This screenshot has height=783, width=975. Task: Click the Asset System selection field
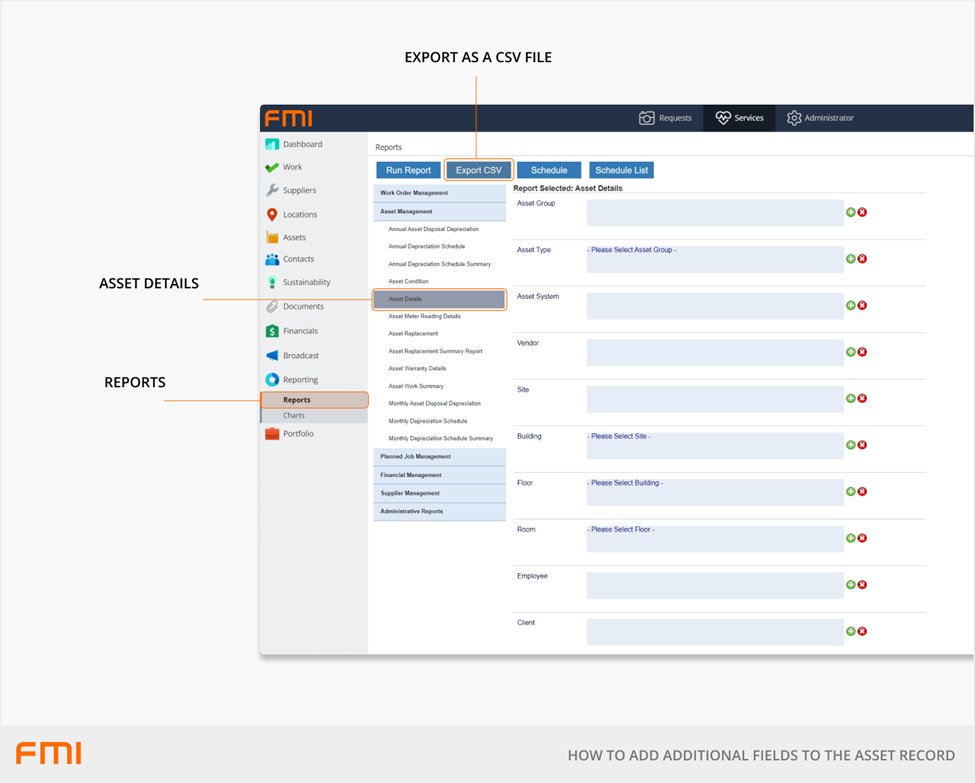pyautogui.click(x=715, y=306)
